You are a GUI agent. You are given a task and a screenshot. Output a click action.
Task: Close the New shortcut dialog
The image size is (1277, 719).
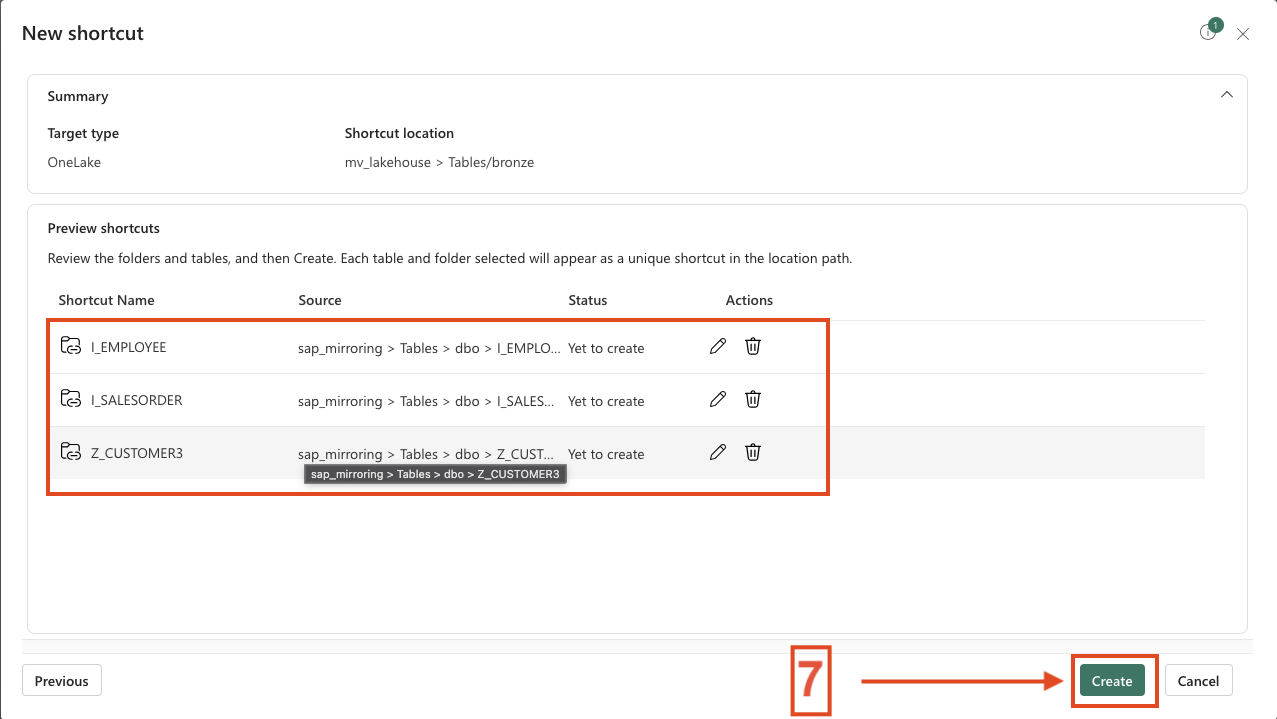(1243, 34)
